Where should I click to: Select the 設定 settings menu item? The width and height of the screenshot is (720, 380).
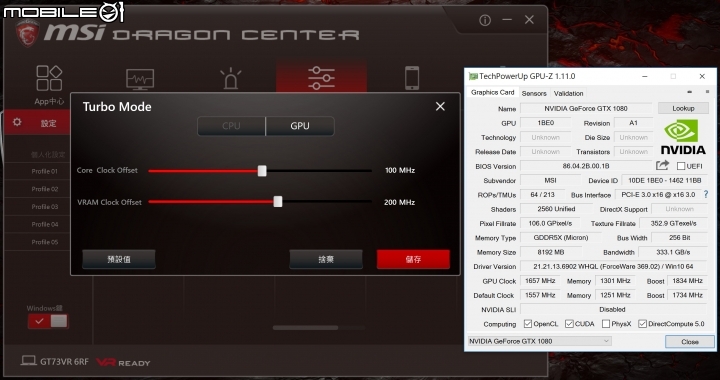tap(37, 123)
